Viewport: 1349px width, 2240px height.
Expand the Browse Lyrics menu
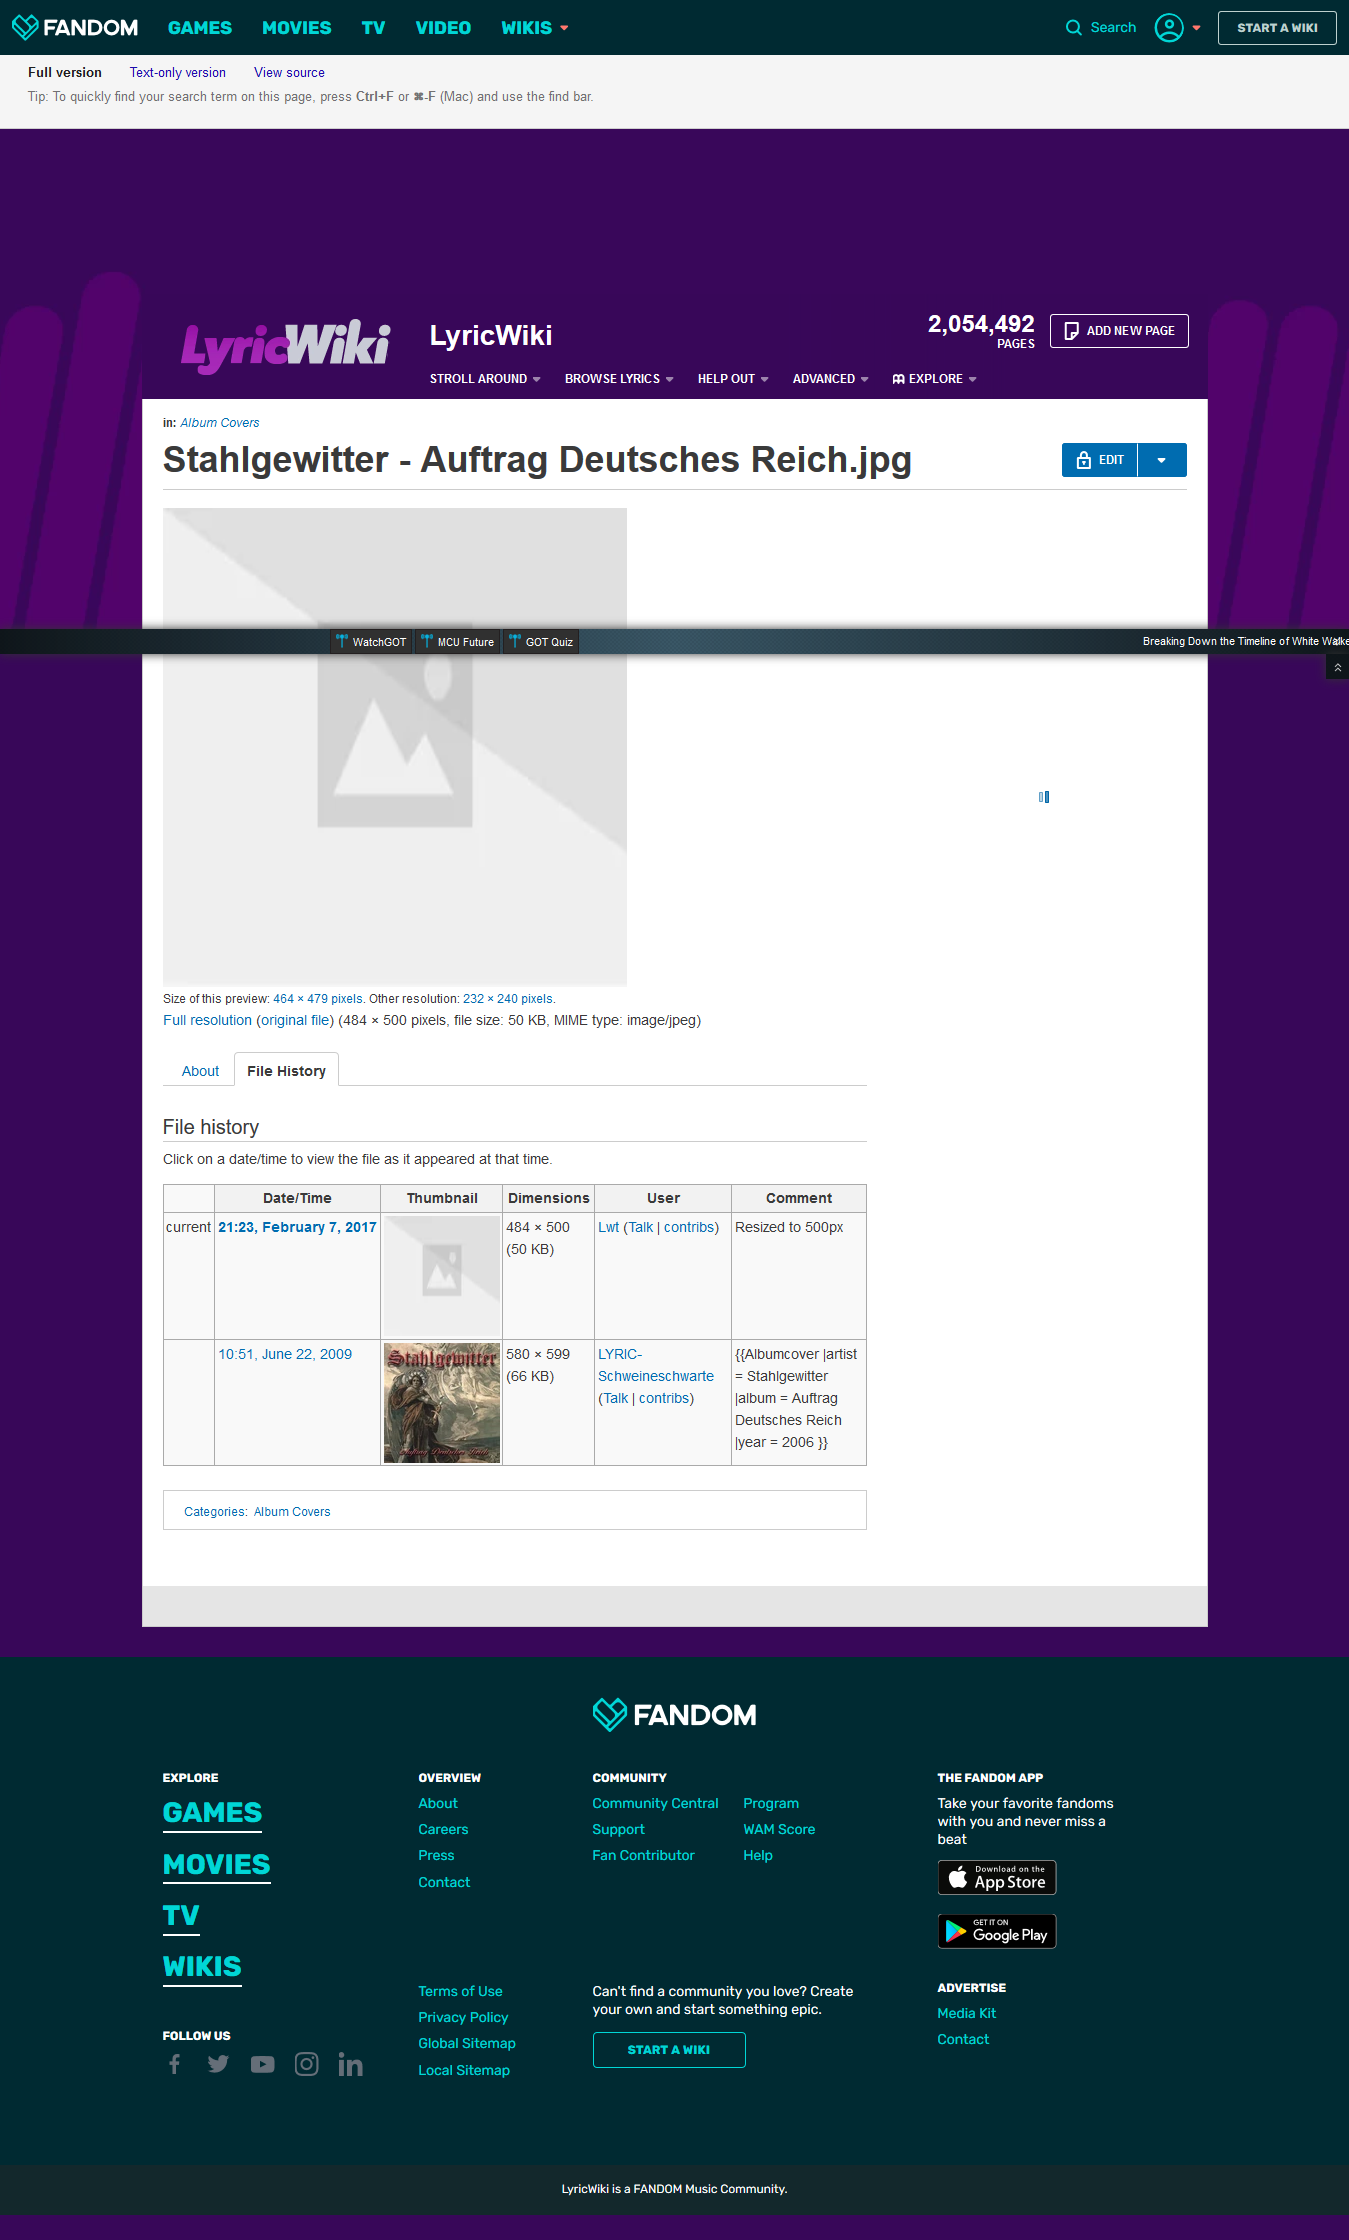(x=618, y=379)
